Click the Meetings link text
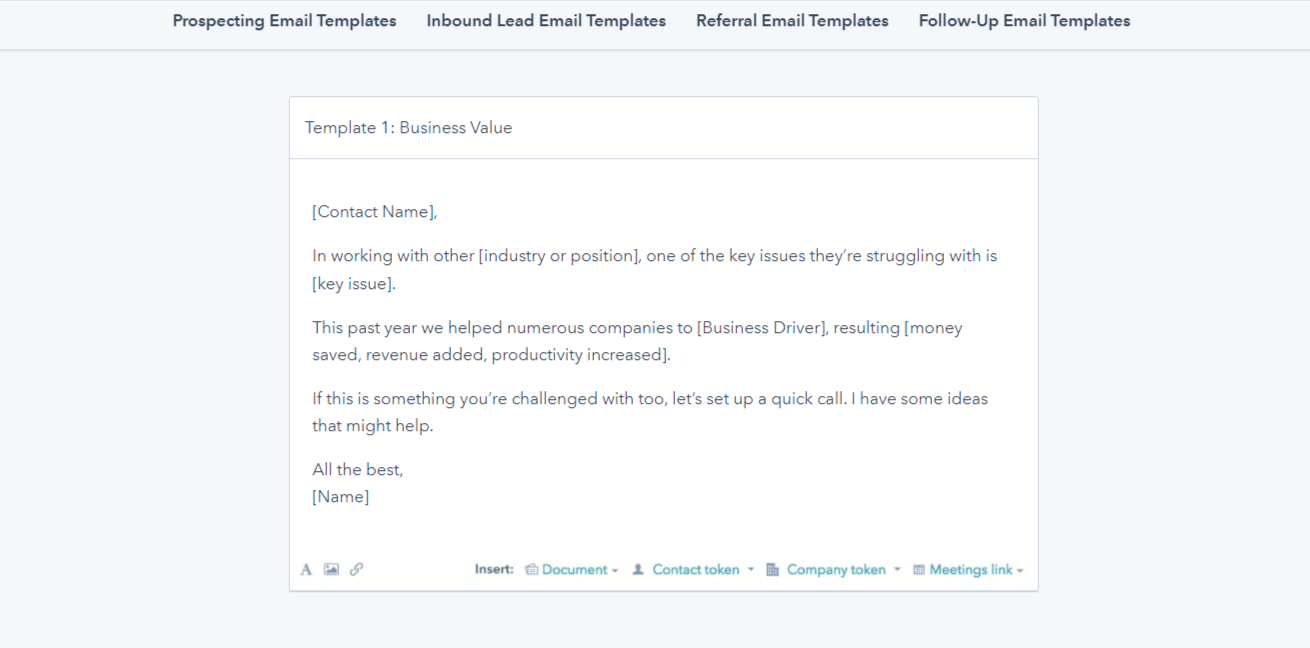The image size is (1310, 648). point(971,570)
